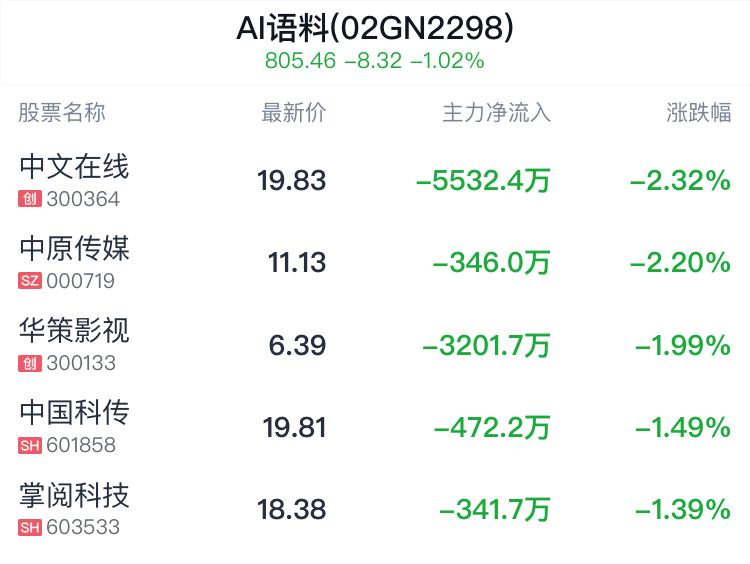Click the 创 badge next to 300364
This screenshot has height=564, width=750.
[30, 199]
